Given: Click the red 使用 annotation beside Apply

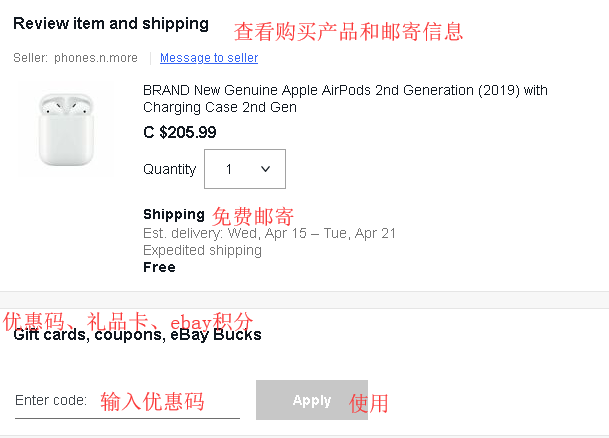Looking at the screenshot, I should [x=368, y=404].
